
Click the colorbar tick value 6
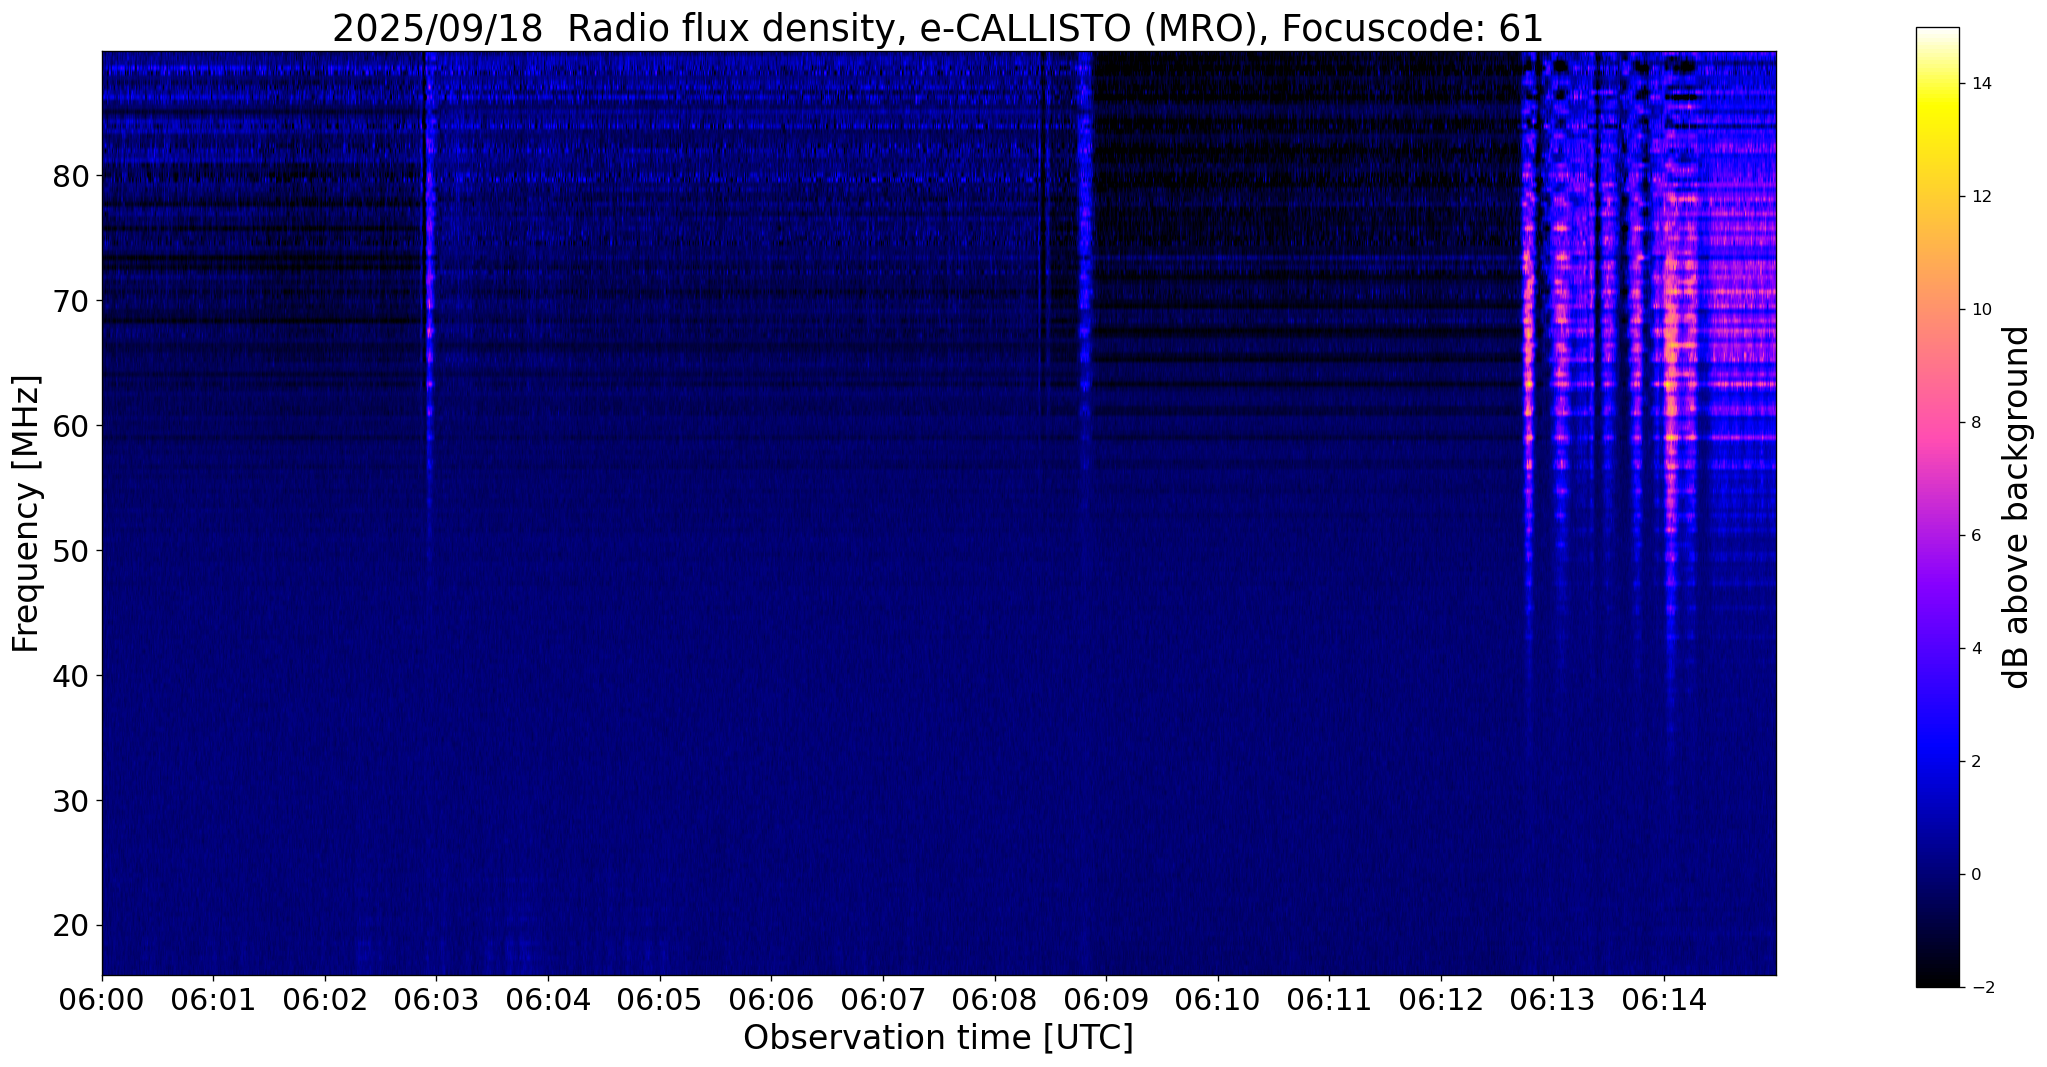[x=1974, y=536]
